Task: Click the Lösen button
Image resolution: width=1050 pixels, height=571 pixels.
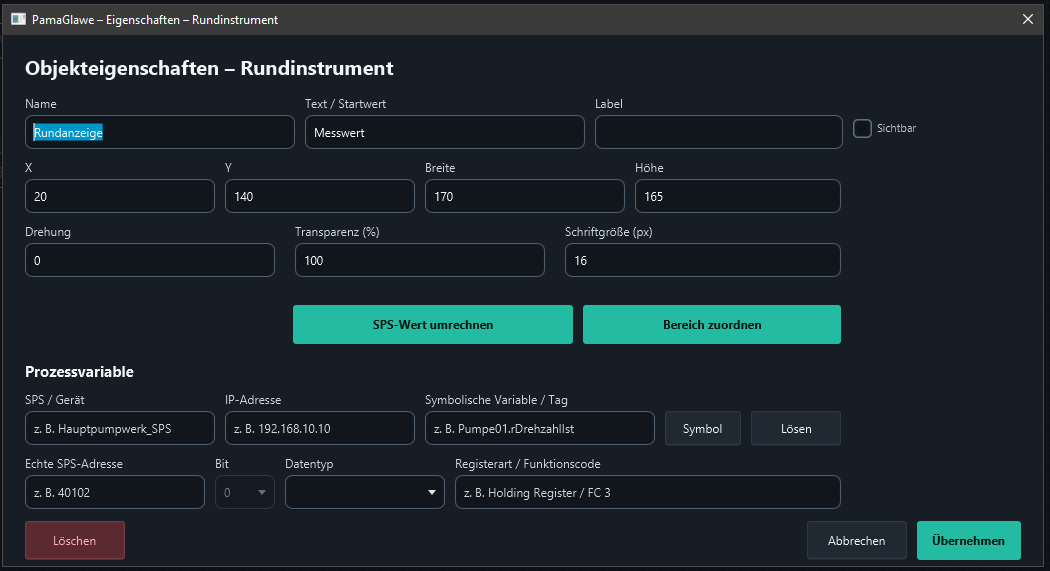Action: point(796,428)
